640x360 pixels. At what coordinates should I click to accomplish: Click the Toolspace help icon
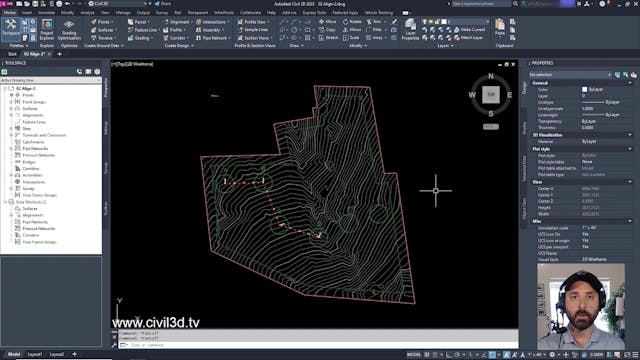pos(97,72)
